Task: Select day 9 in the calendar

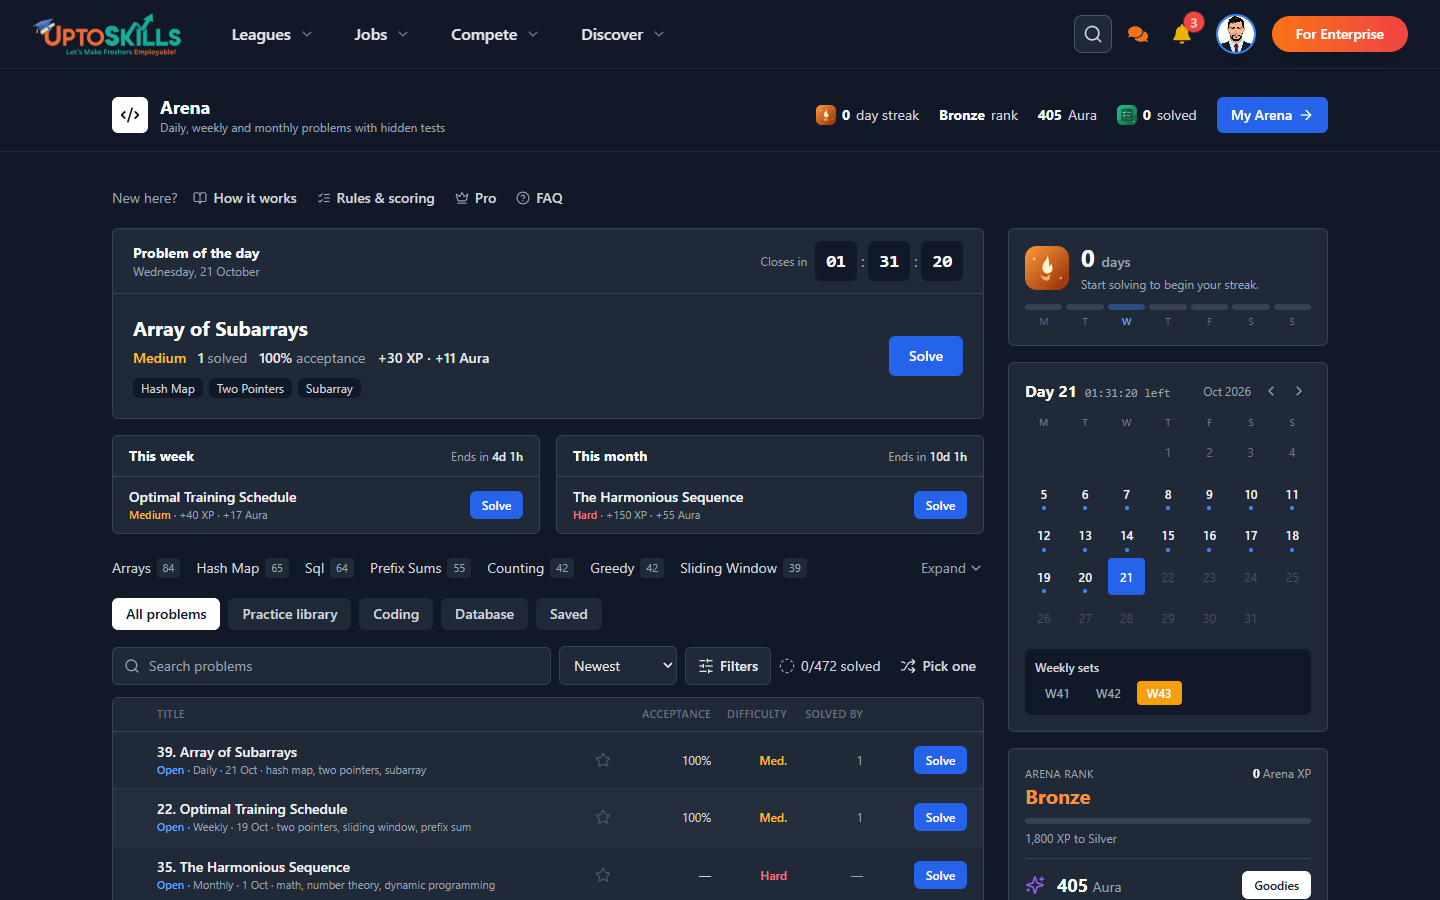Action: click(1209, 495)
